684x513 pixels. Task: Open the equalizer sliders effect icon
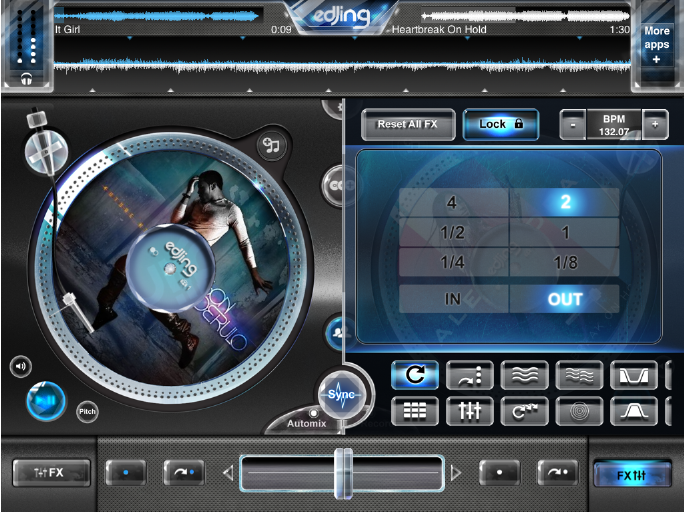[470, 411]
